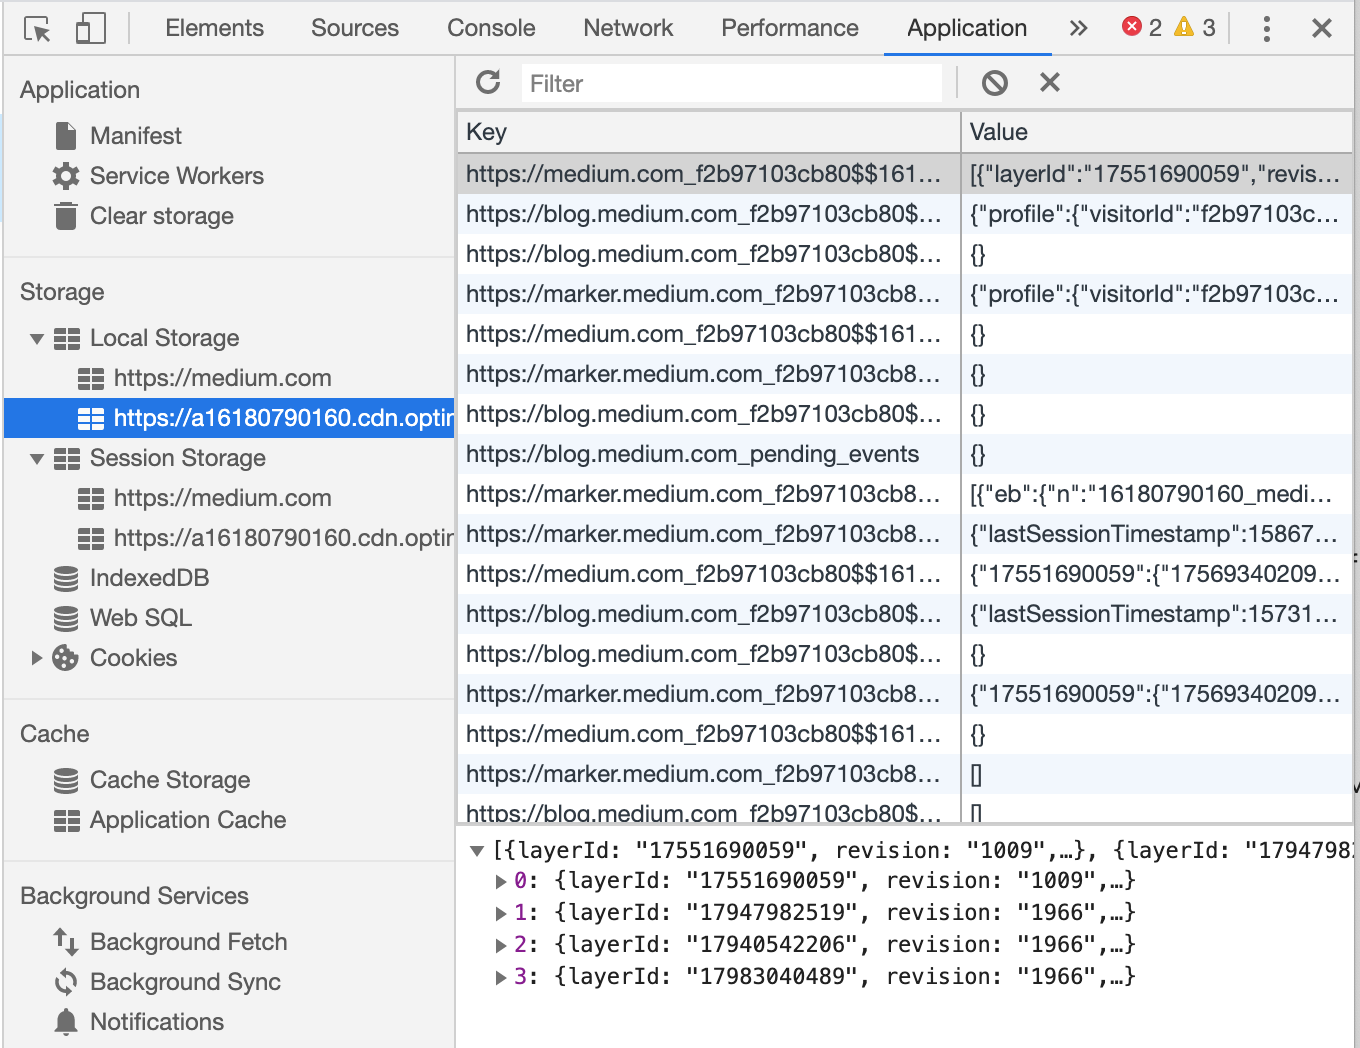Image resolution: width=1360 pixels, height=1048 pixels.
Task: Select Clear storage in the sidebar
Action: [161, 215]
